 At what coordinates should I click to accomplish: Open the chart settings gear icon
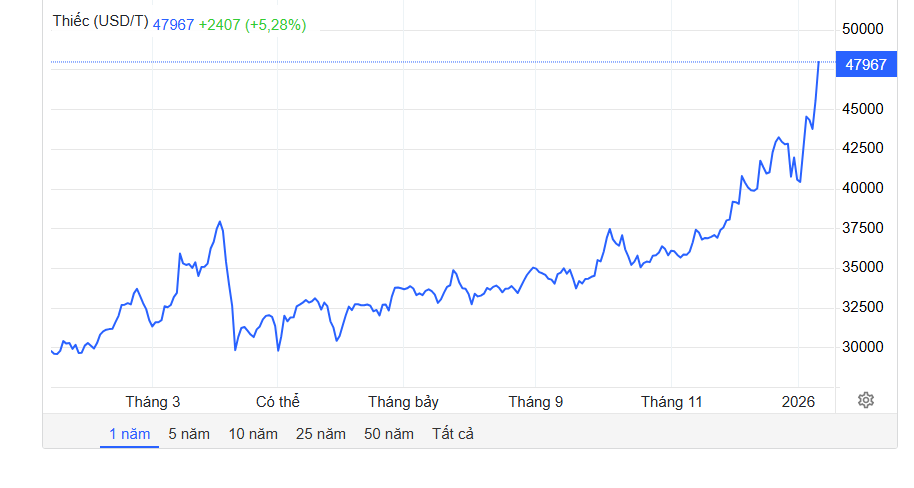(x=866, y=400)
